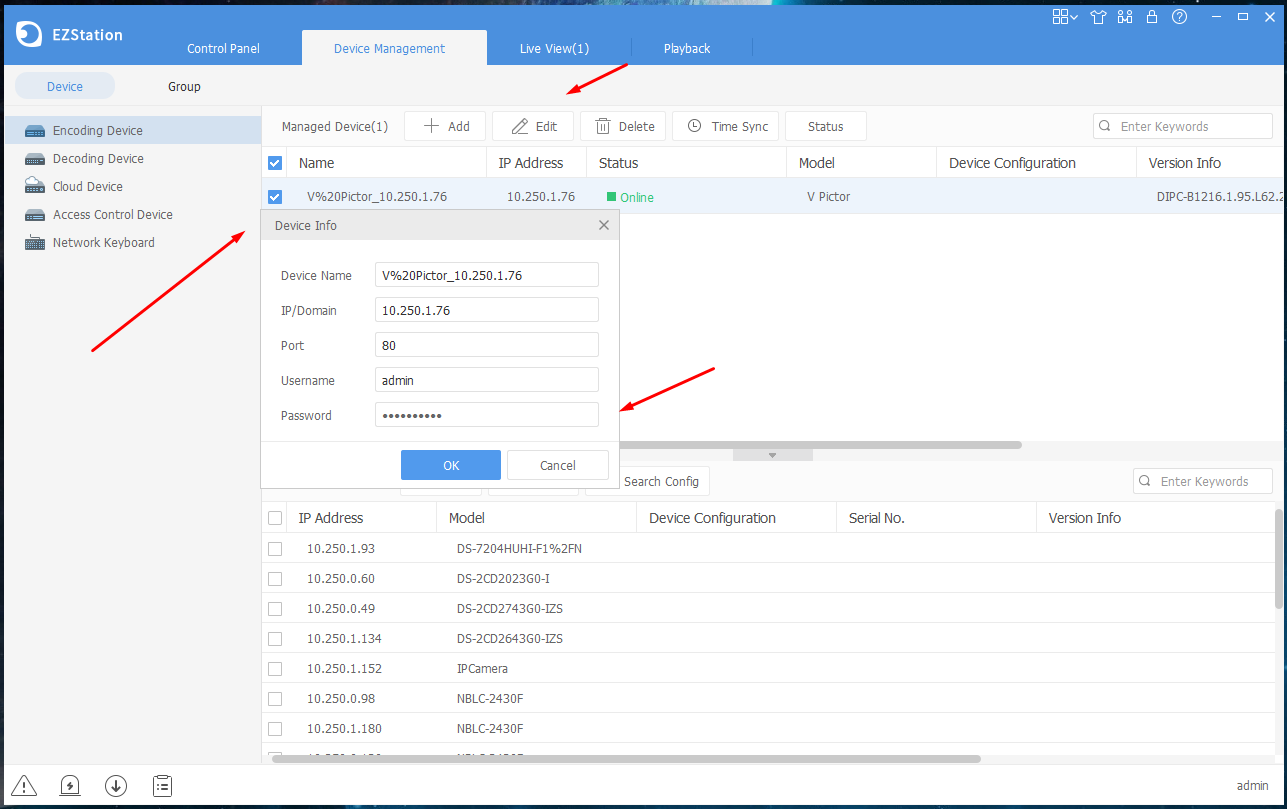
Task: Check the box for 10.250.1.152
Action: pos(275,669)
